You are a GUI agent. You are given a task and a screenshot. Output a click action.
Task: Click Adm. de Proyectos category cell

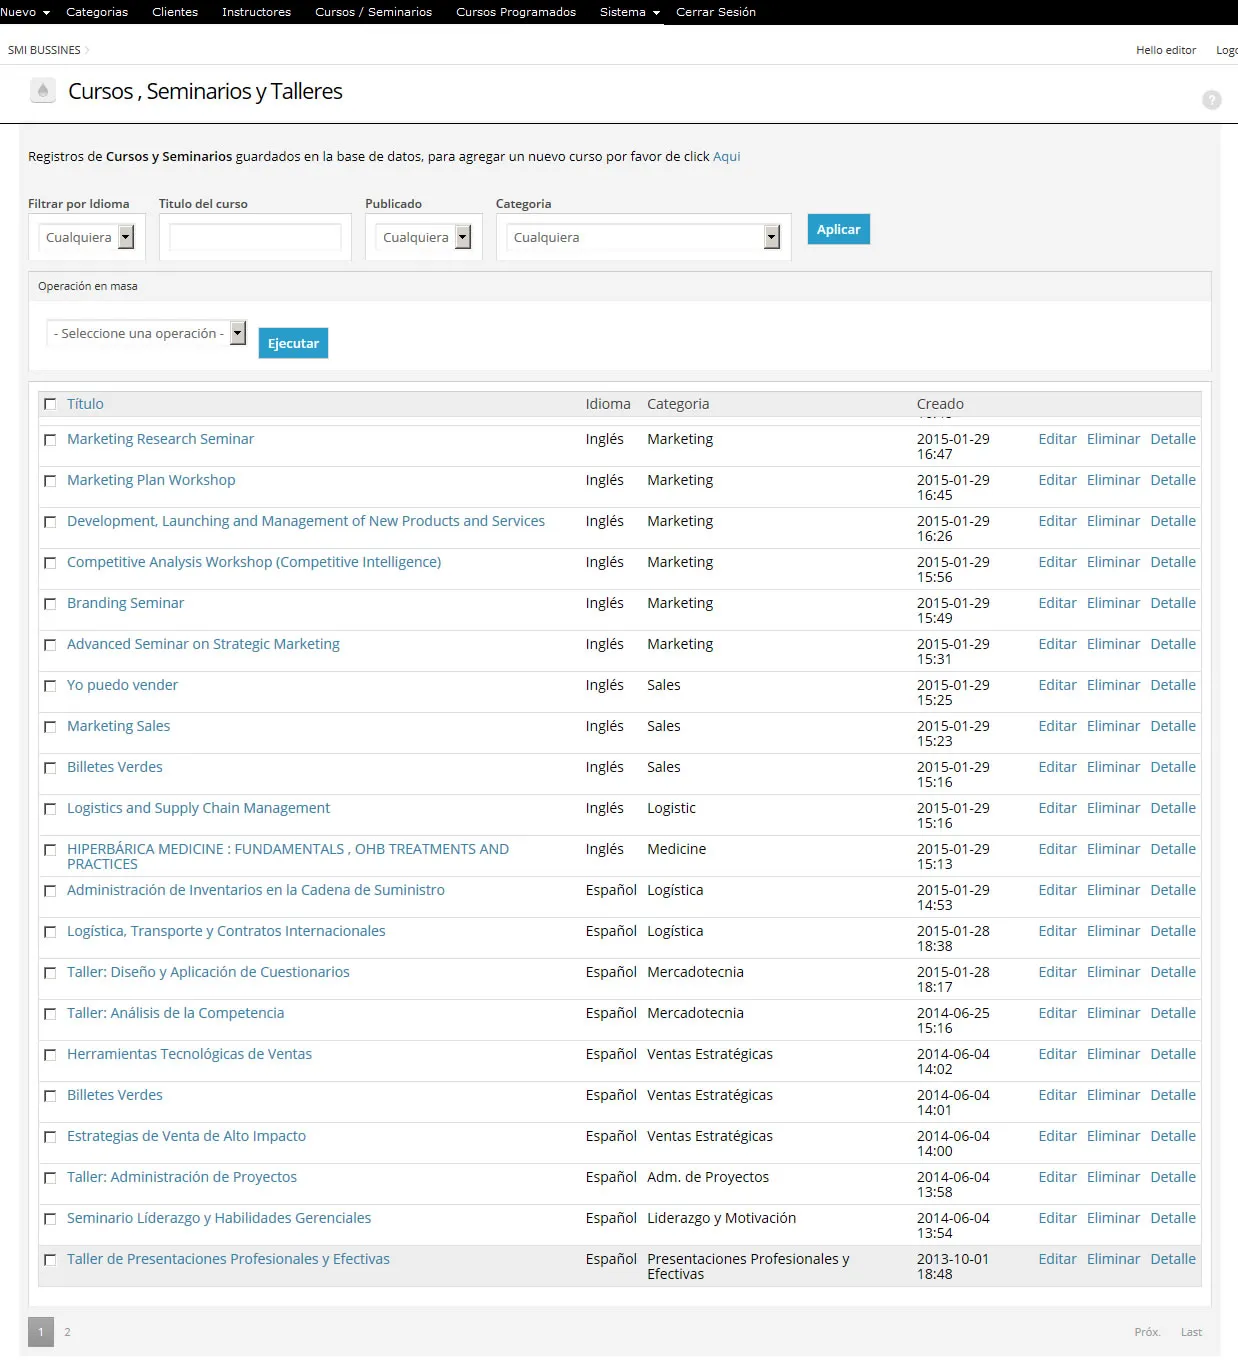[x=708, y=1177]
